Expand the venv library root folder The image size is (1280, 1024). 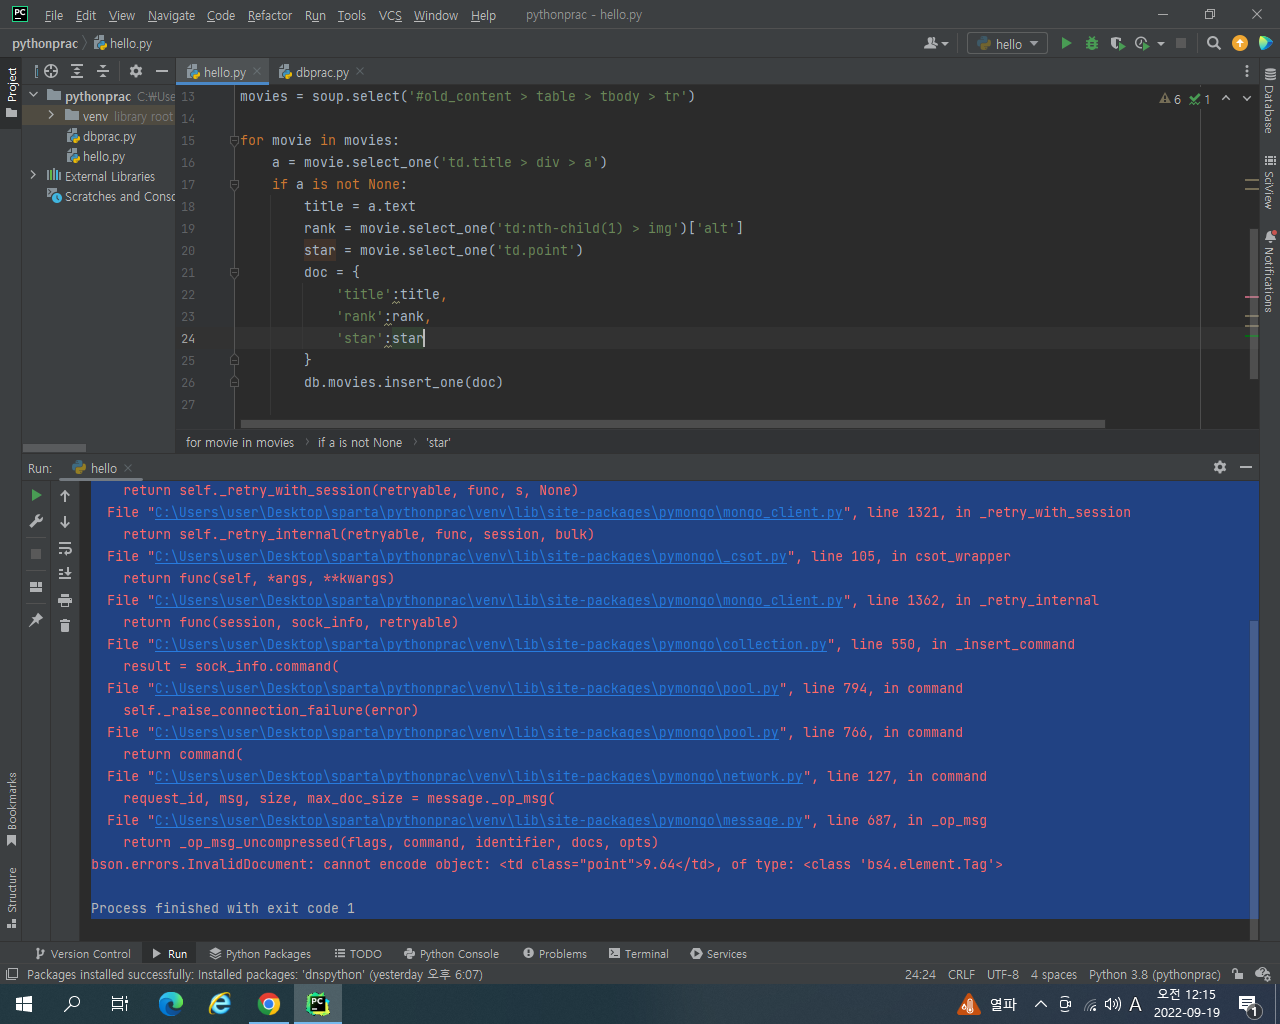[51, 115]
